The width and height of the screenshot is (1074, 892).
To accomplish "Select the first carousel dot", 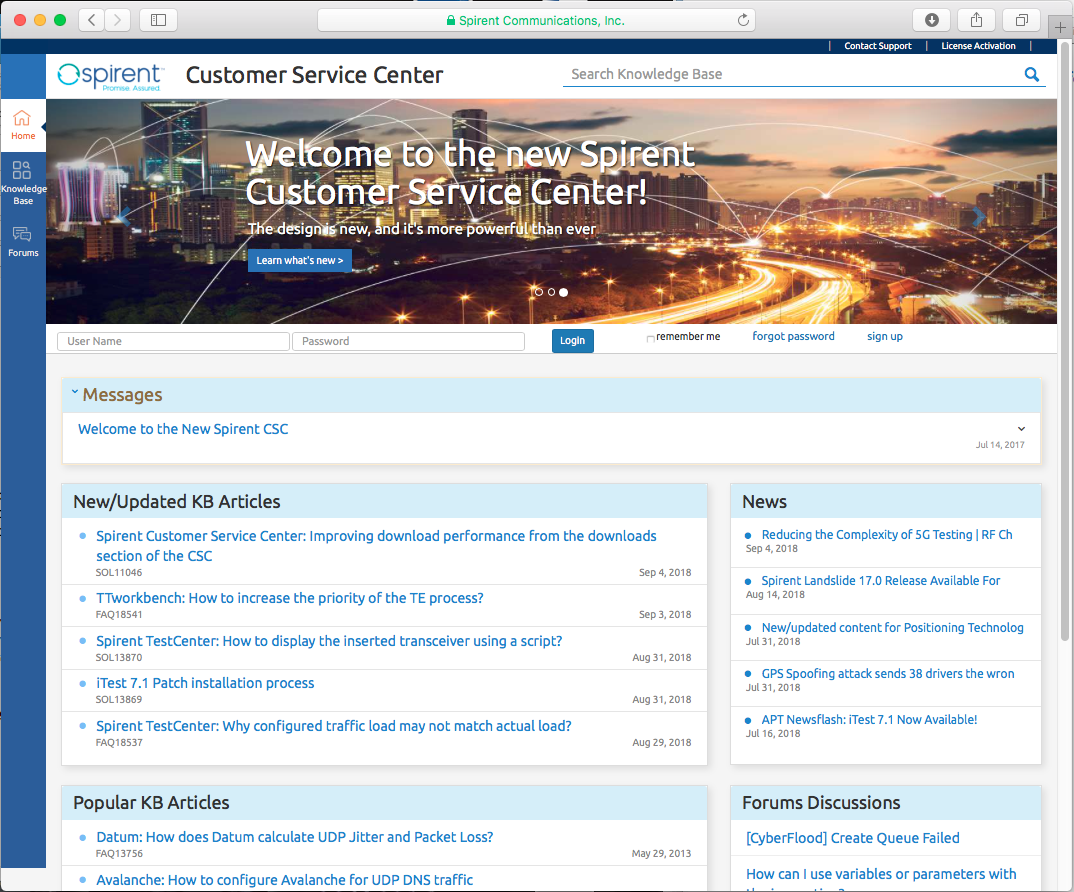I will pyautogui.click(x=538, y=292).
